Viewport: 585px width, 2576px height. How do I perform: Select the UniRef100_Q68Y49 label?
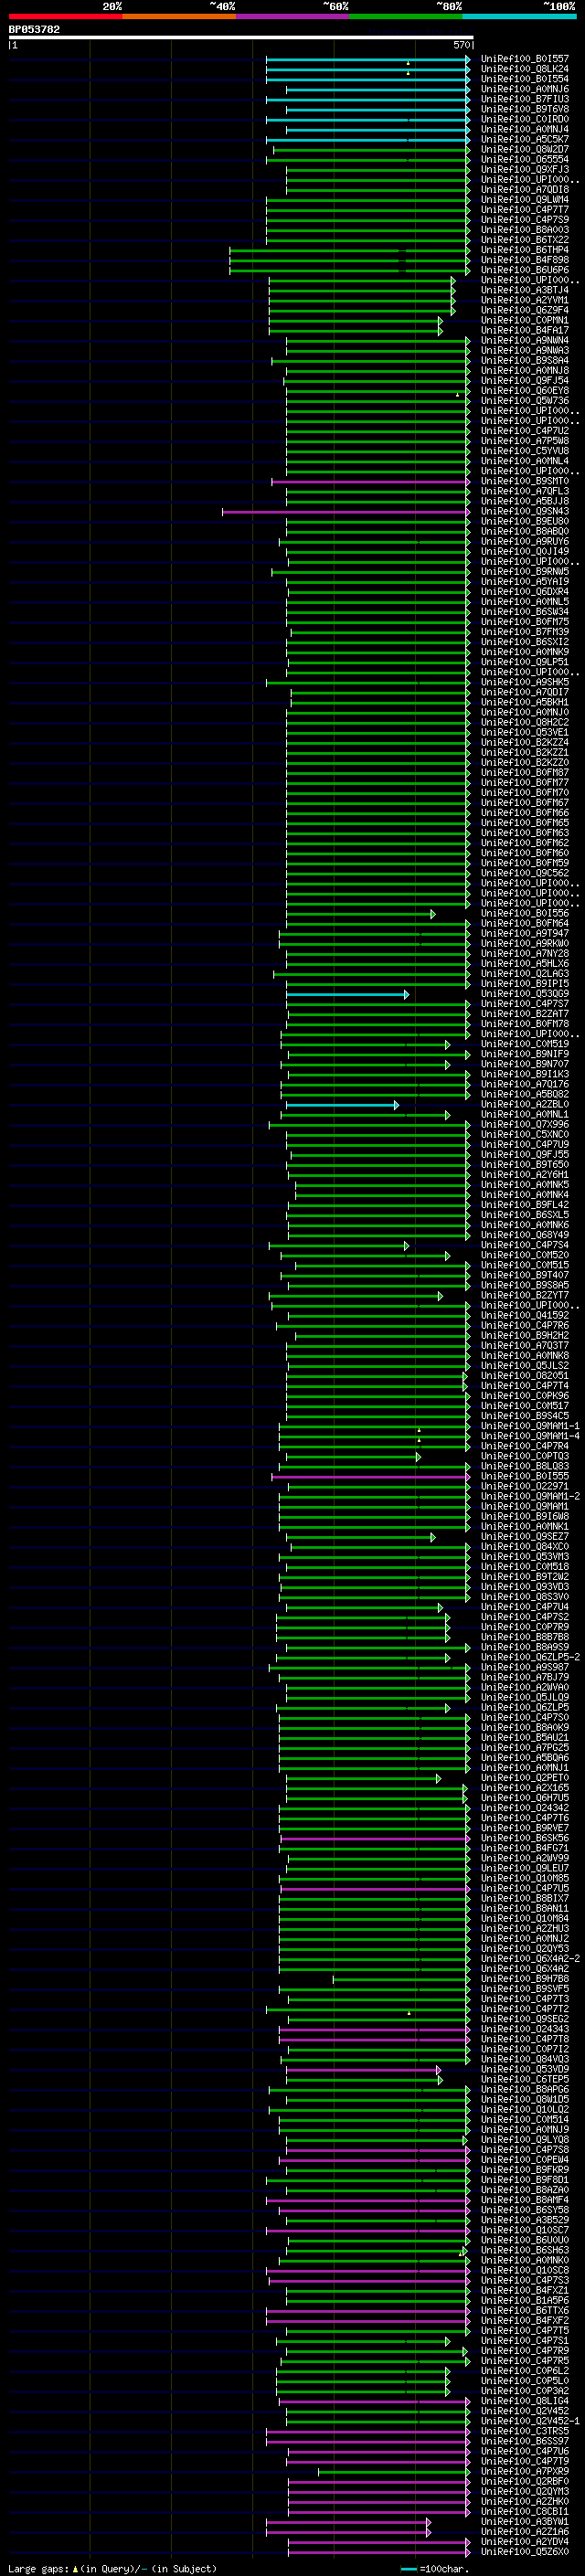524,1235
